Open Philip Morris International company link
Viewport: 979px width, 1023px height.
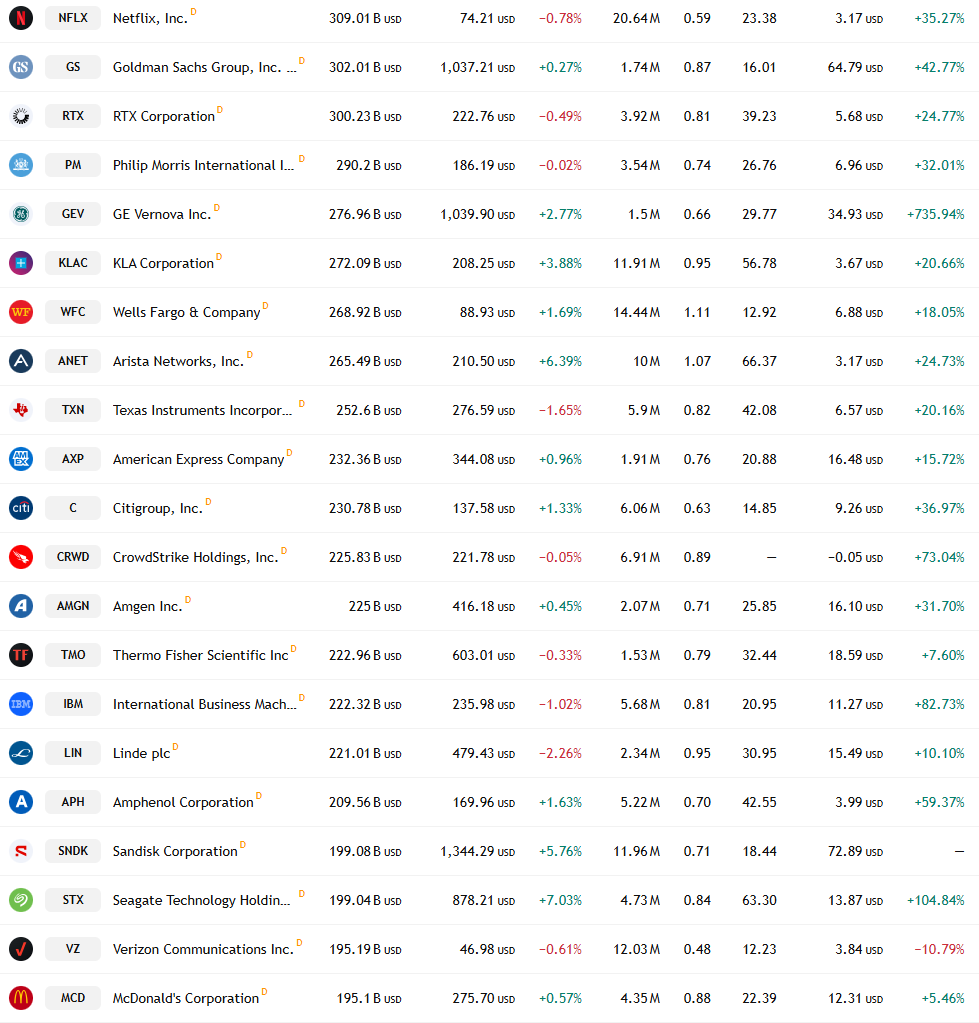point(203,165)
